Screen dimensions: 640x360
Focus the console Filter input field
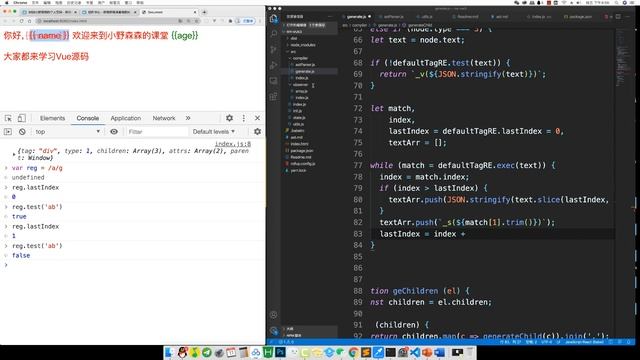[157, 132]
